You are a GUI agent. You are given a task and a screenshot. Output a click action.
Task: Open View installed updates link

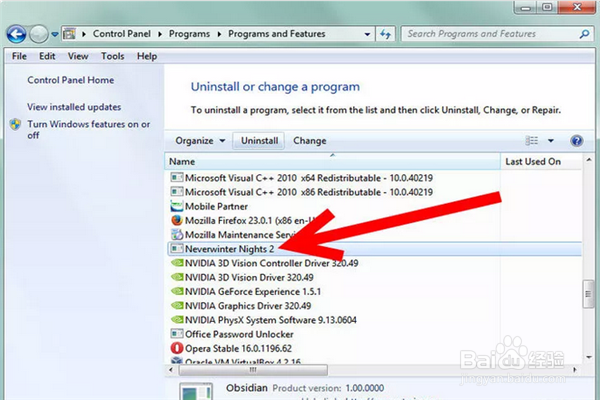point(74,107)
